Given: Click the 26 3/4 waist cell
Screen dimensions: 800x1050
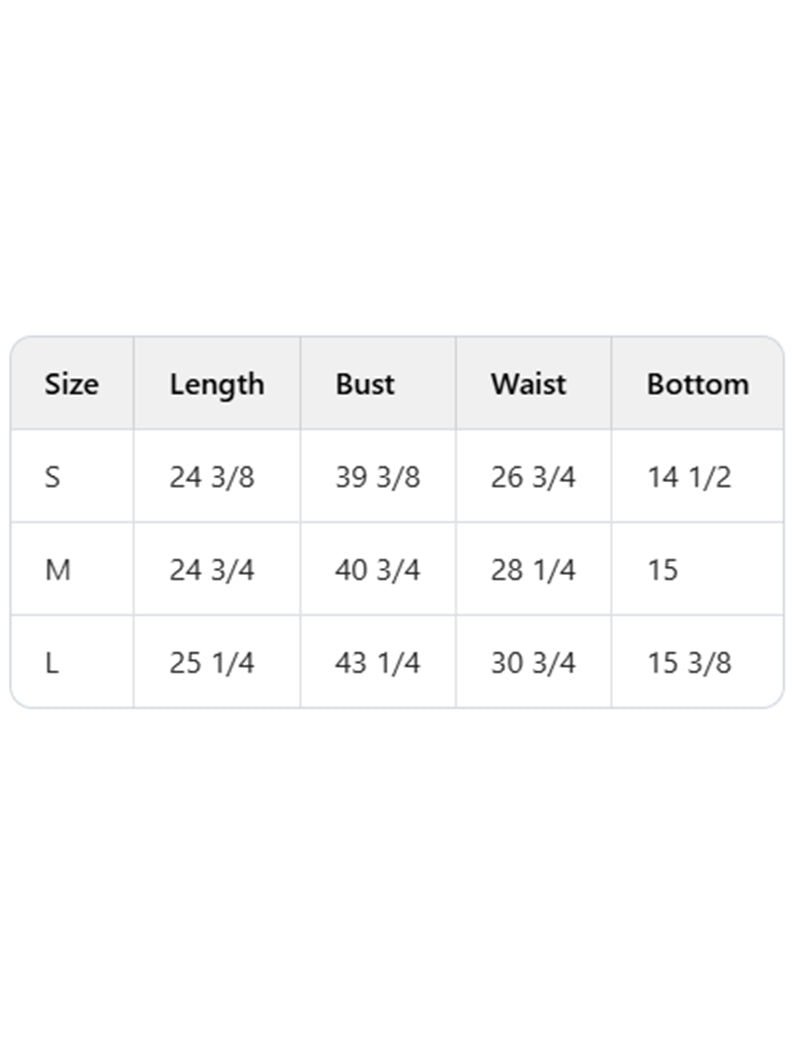Looking at the screenshot, I should point(533,477).
